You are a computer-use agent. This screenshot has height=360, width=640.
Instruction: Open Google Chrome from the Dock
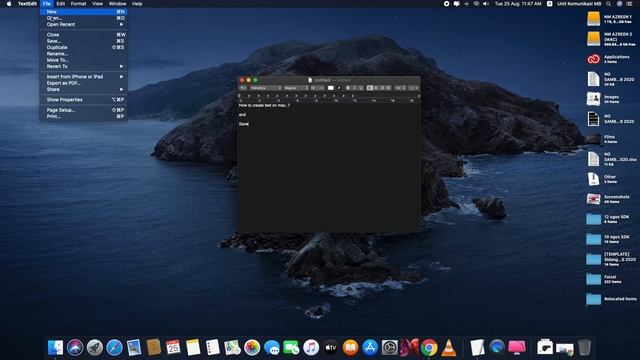tap(429, 347)
